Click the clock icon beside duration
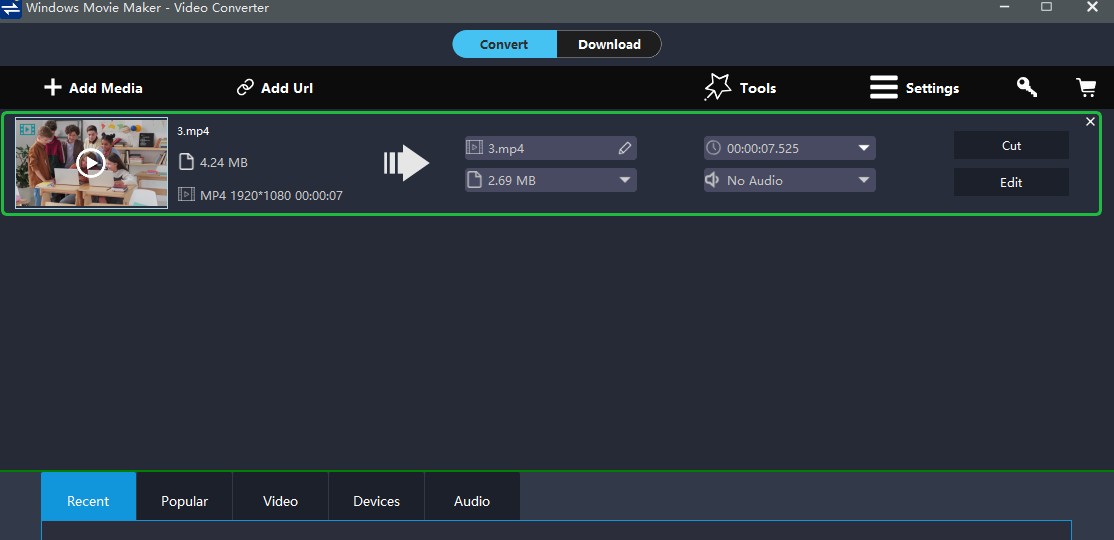1114x540 pixels. click(713, 148)
